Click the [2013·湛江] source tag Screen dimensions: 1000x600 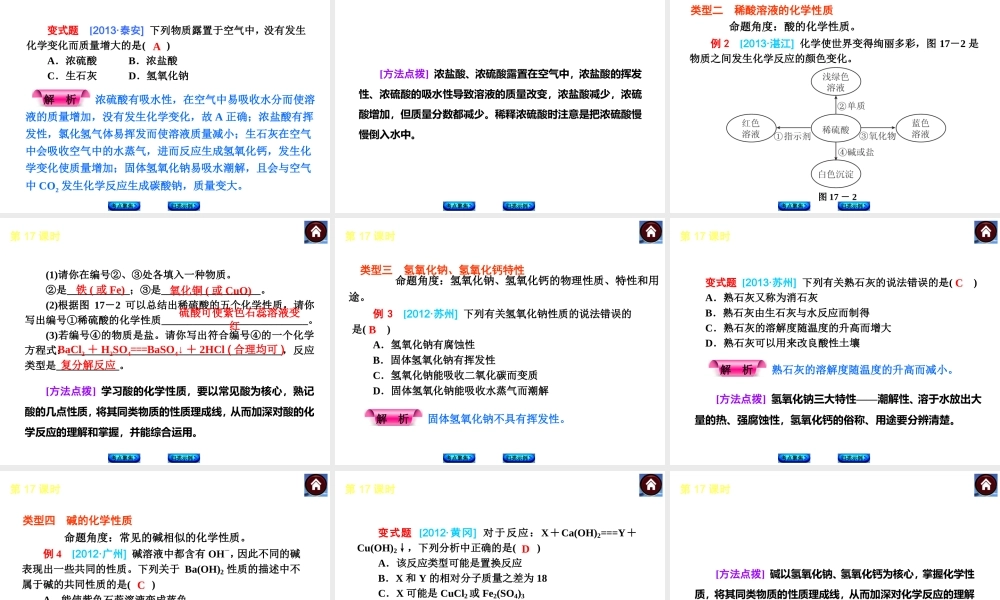click(x=767, y=43)
